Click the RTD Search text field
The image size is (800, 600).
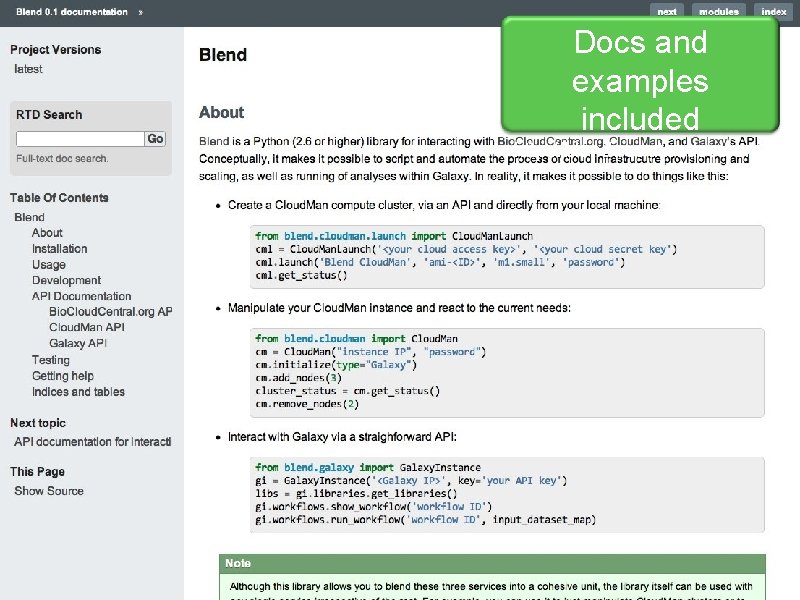click(80, 139)
